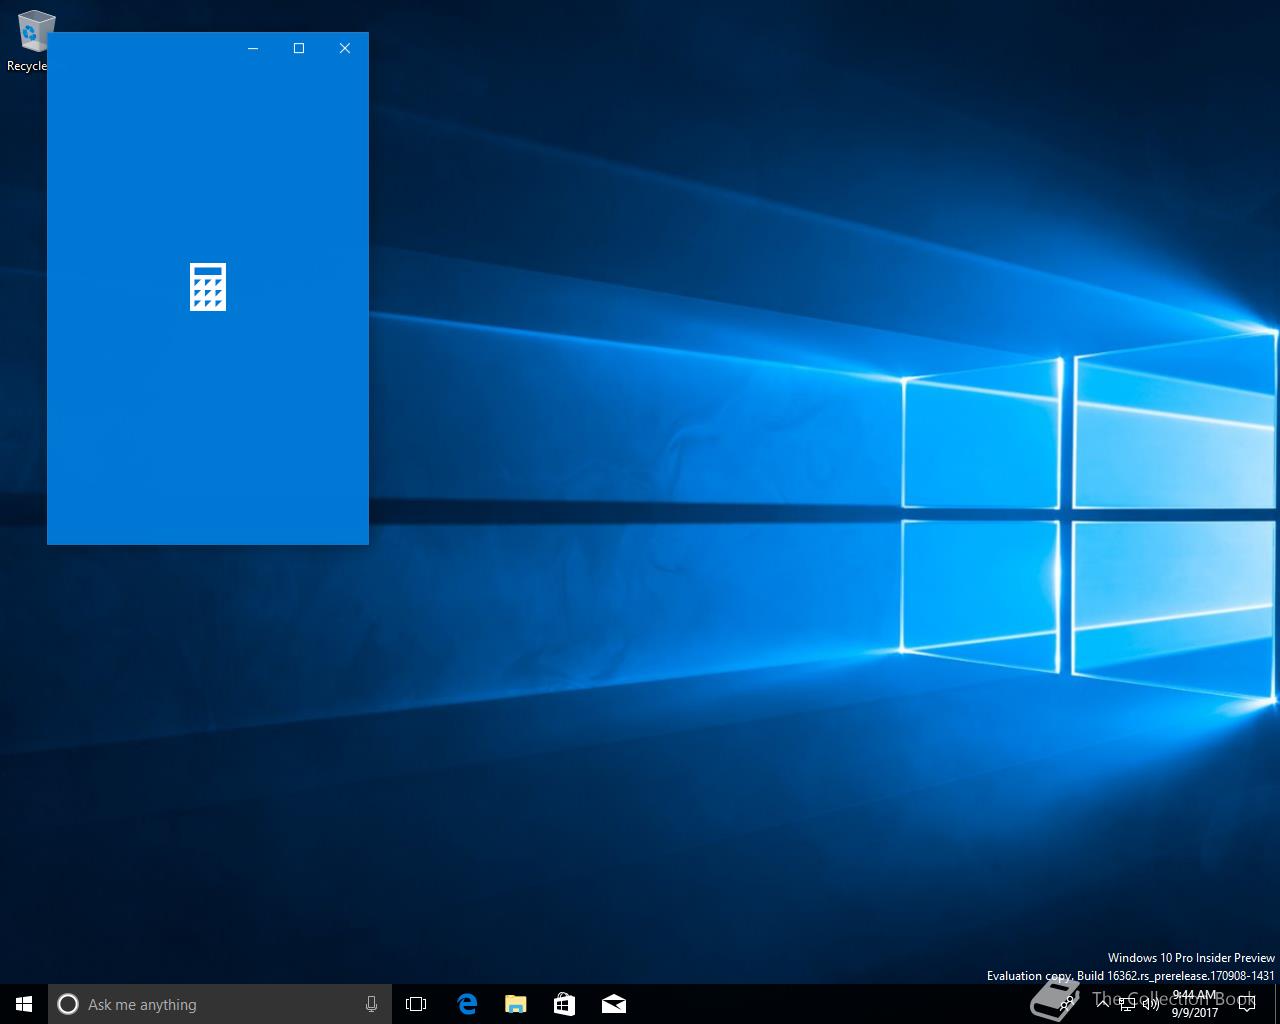Screen dimensions: 1280x1024
Task: Open the Action Center notifications icon
Action: (1246, 1004)
